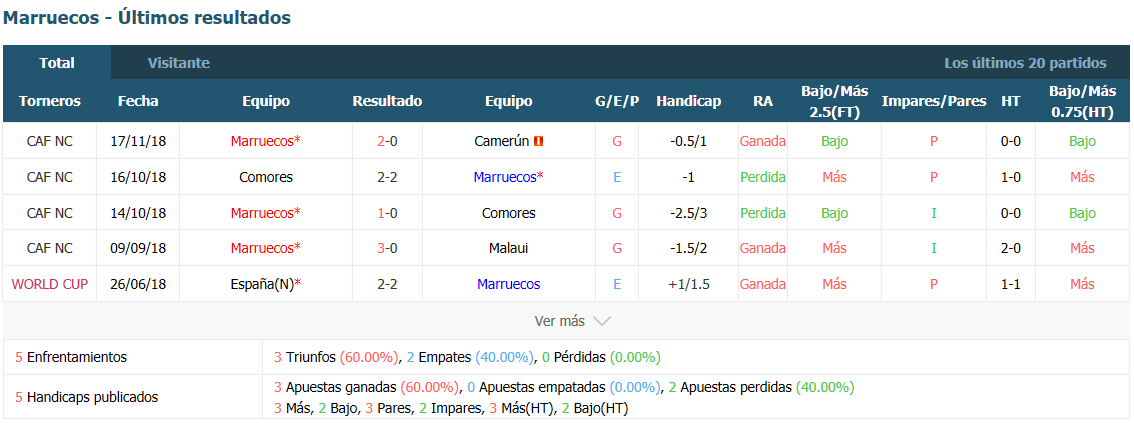Click the Ver más text

tap(559, 321)
